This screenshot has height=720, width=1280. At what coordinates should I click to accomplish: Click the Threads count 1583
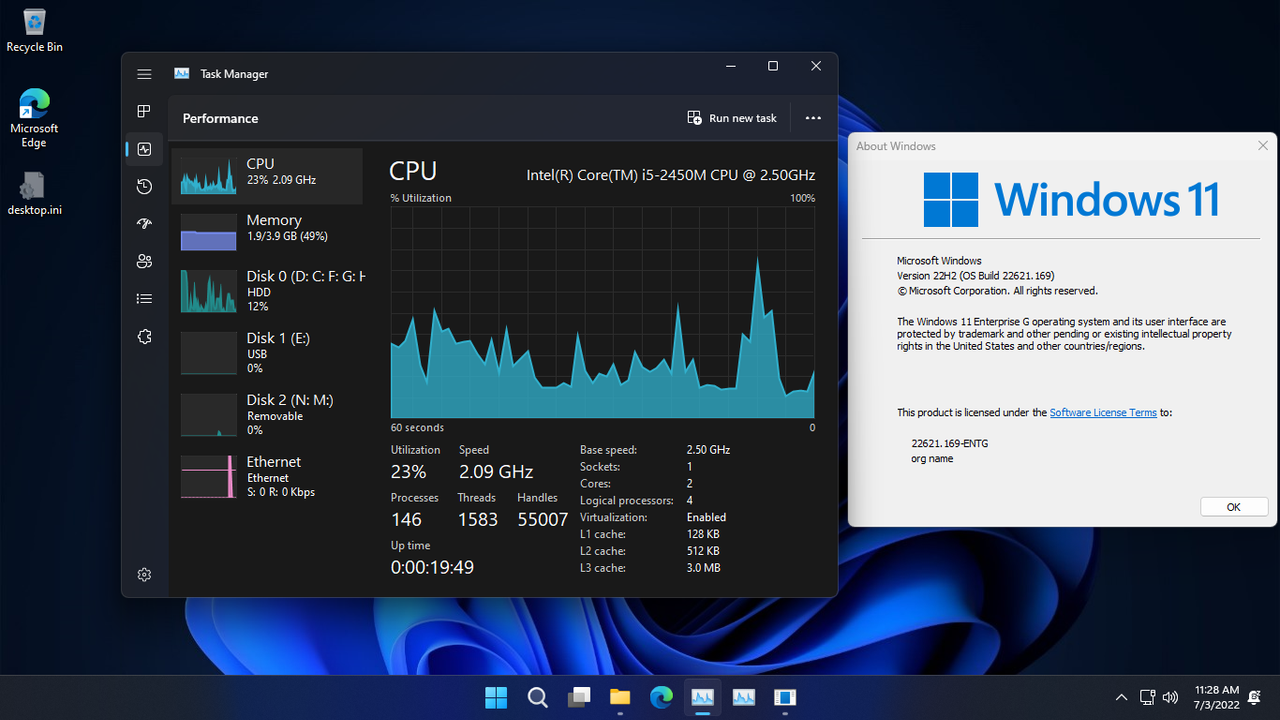click(x=477, y=519)
